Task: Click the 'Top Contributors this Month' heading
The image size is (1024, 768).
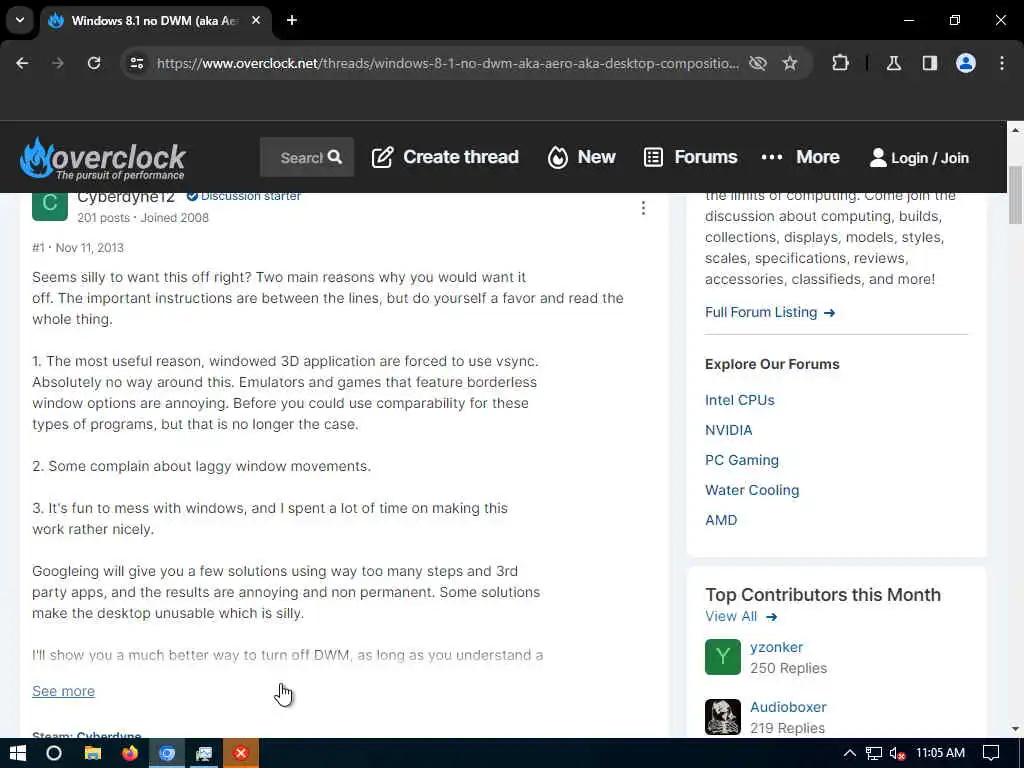Action: 823,595
